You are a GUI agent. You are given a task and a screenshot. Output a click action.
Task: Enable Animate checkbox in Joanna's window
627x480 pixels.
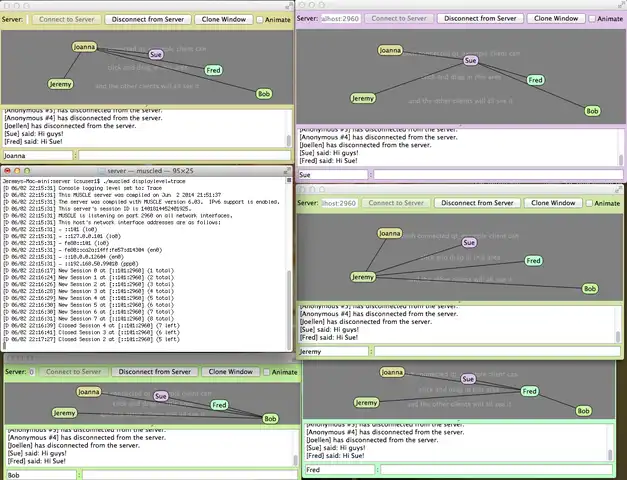tap(260, 20)
